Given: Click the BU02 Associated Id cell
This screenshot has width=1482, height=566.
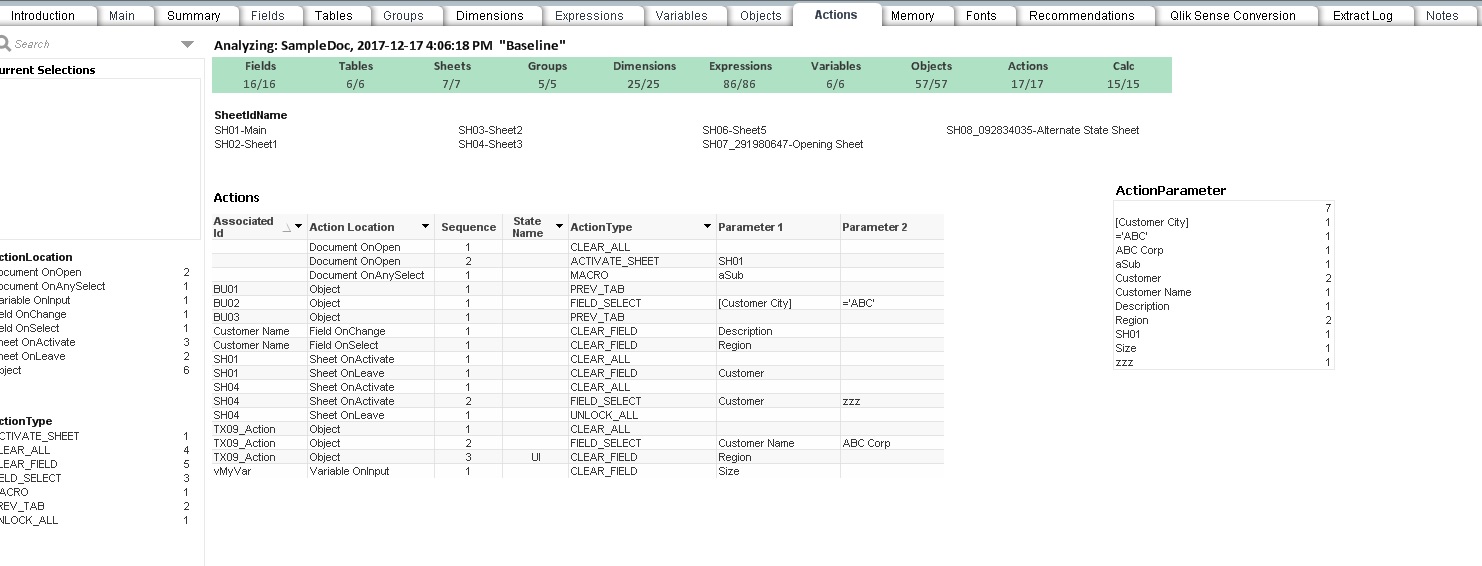Looking at the screenshot, I should coord(259,303).
